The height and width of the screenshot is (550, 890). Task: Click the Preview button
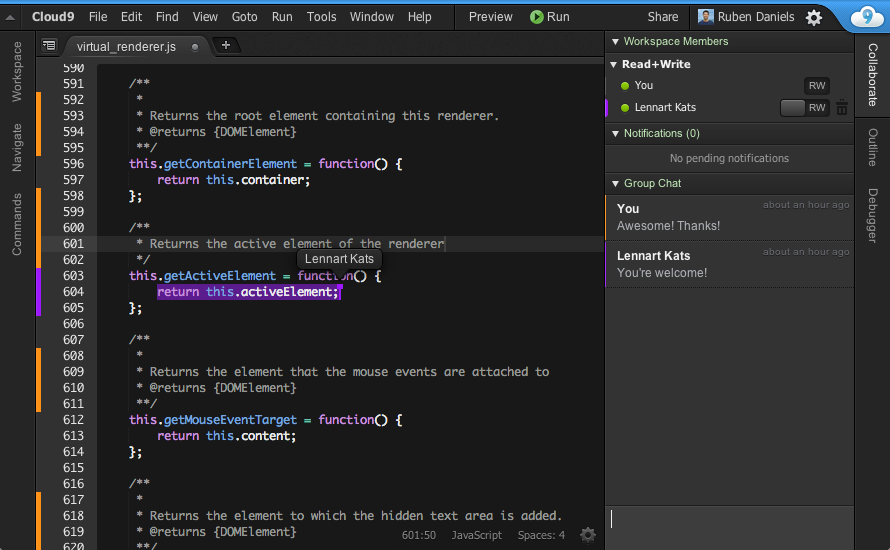coord(490,17)
